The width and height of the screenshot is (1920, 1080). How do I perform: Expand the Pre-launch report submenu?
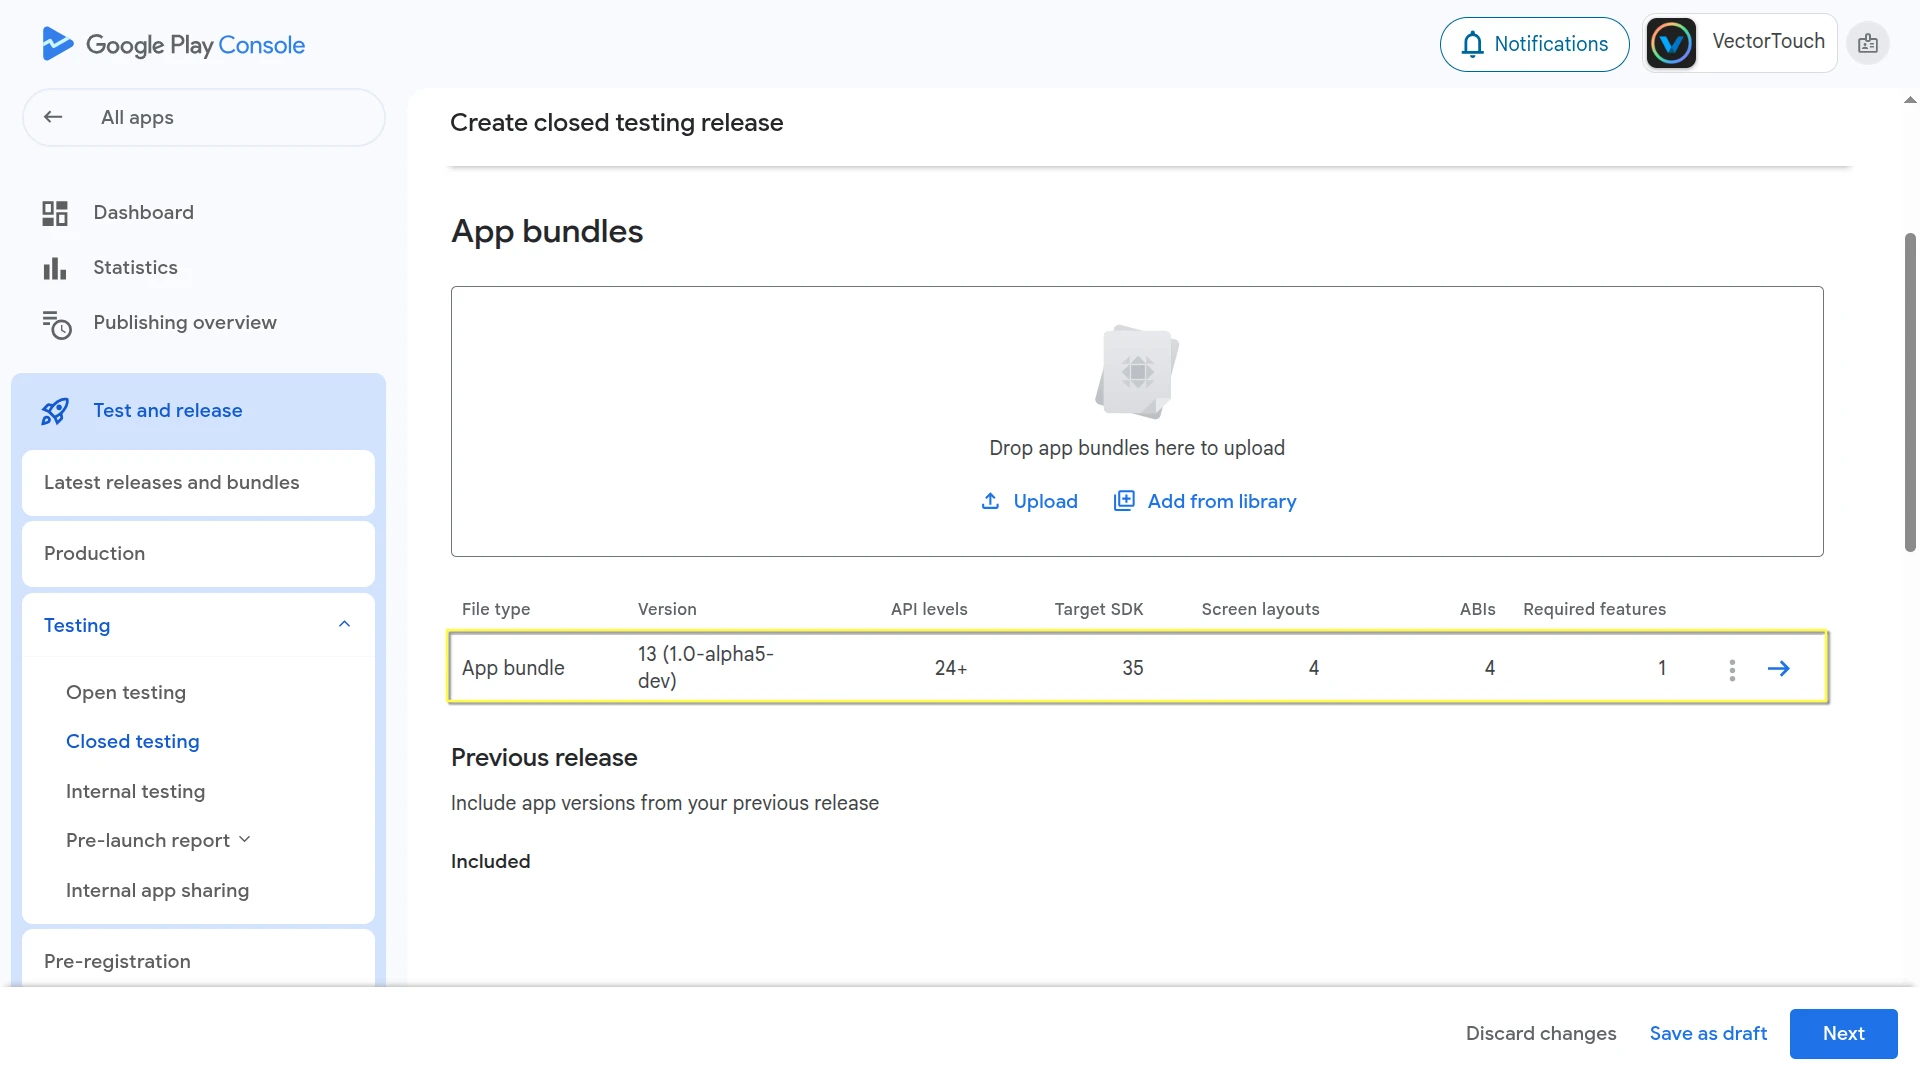[245, 840]
